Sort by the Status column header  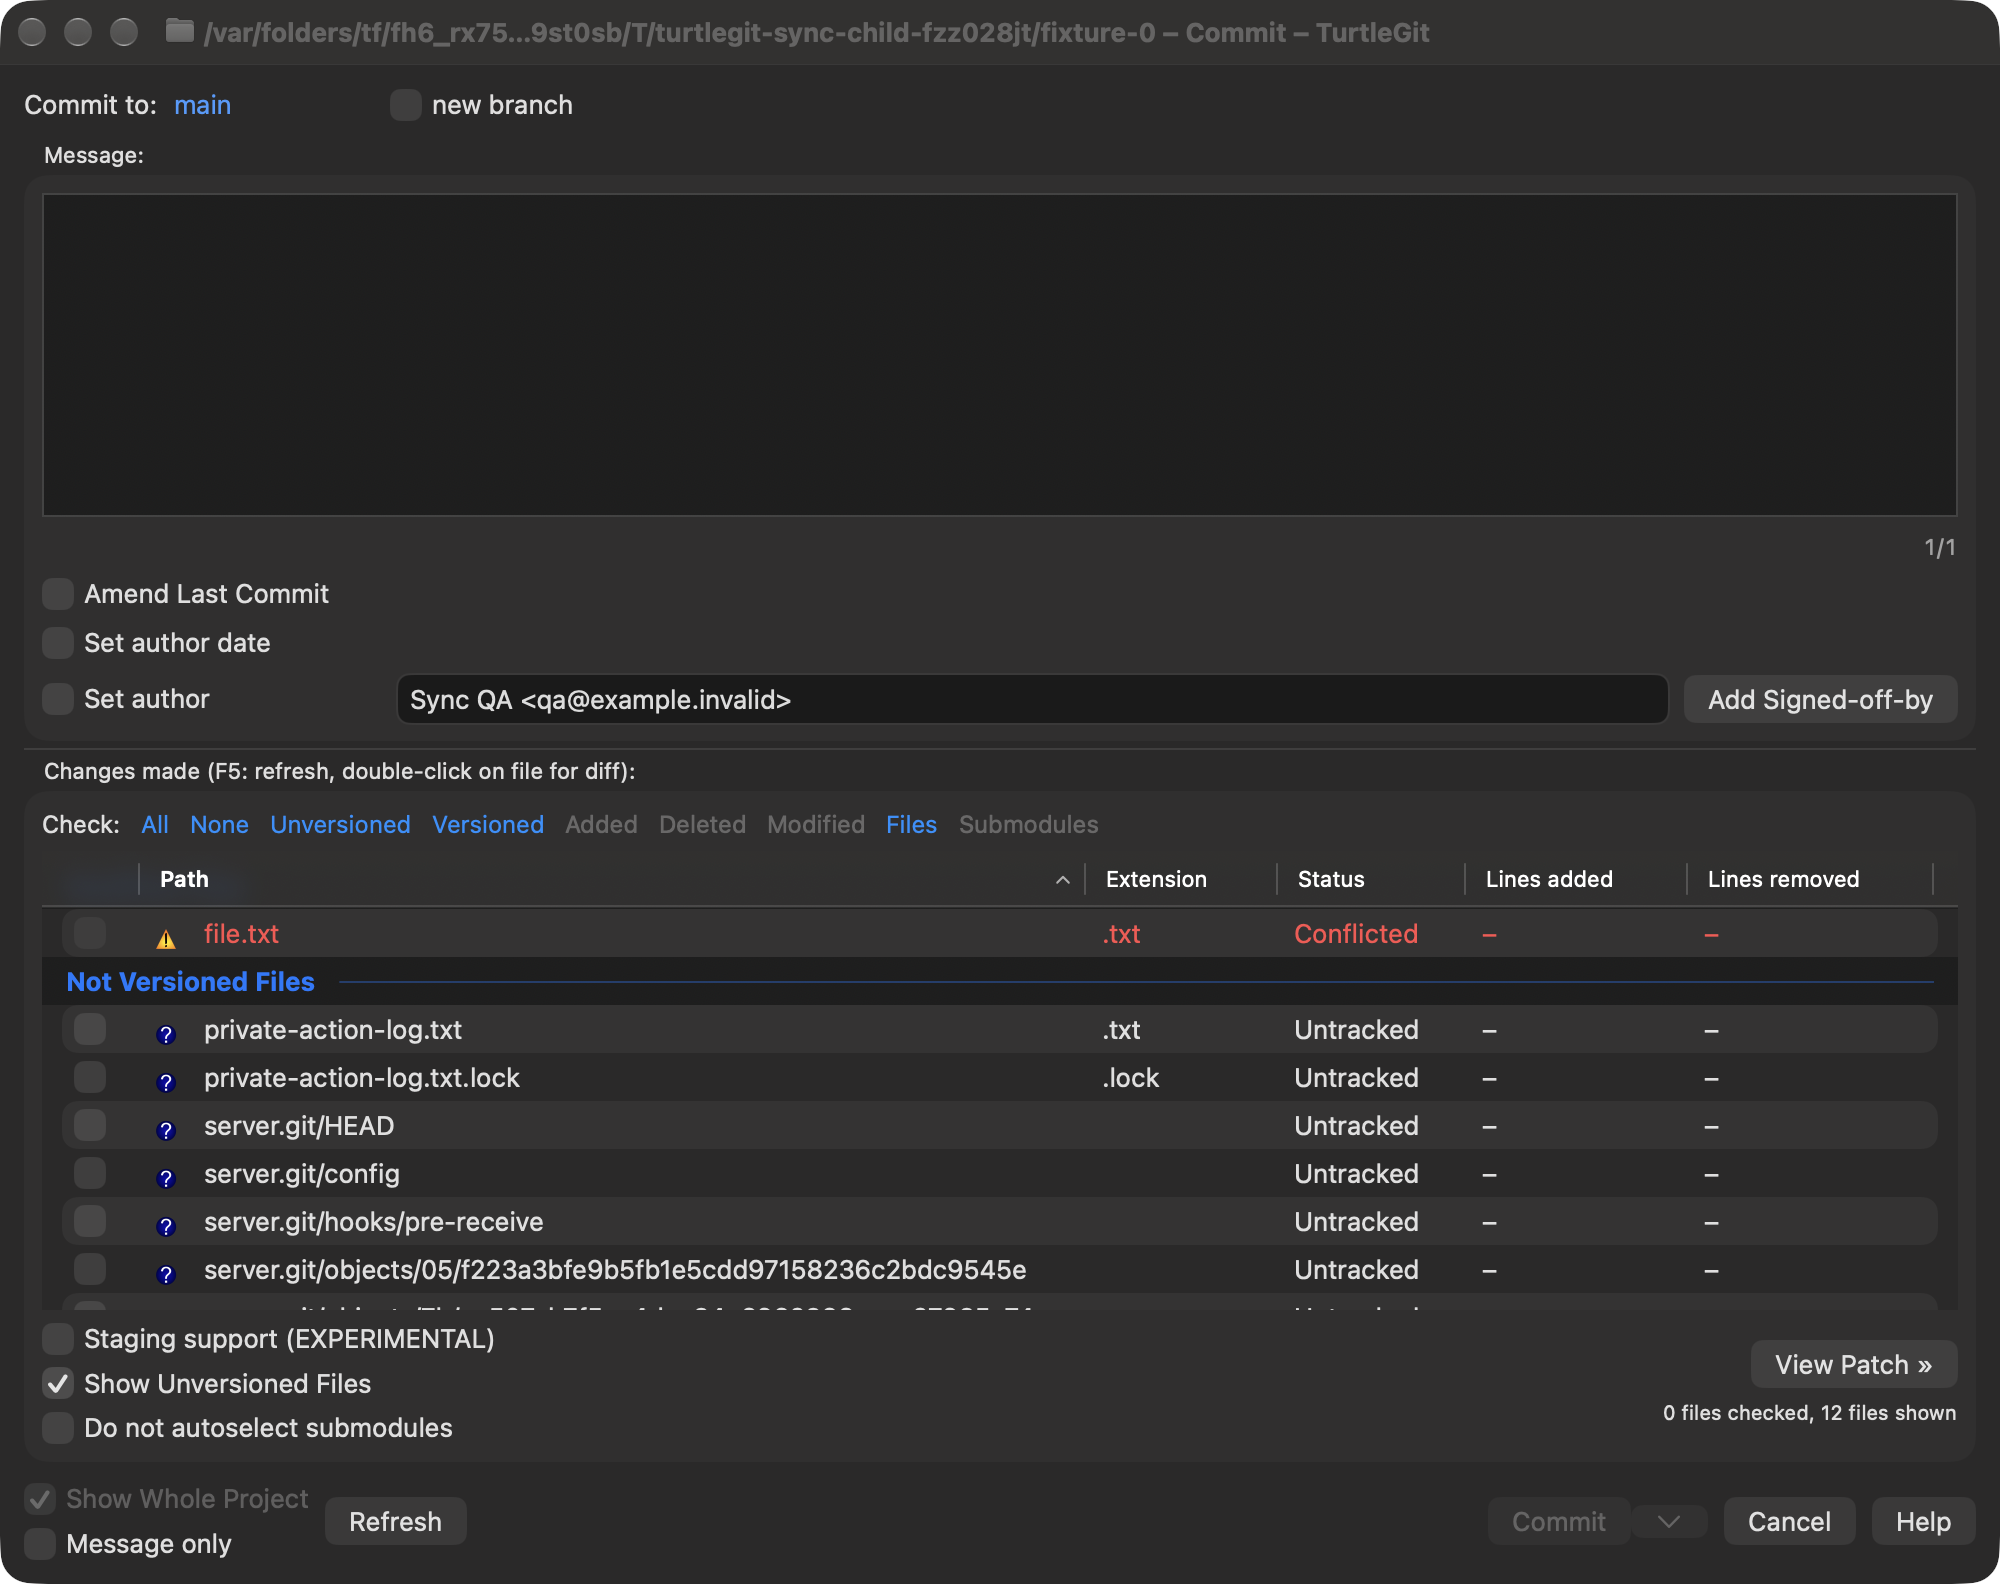coord(1371,879)
